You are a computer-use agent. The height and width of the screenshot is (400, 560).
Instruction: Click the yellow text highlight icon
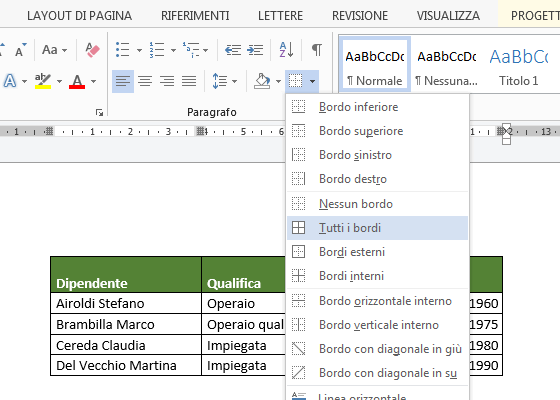coord(43,81)
